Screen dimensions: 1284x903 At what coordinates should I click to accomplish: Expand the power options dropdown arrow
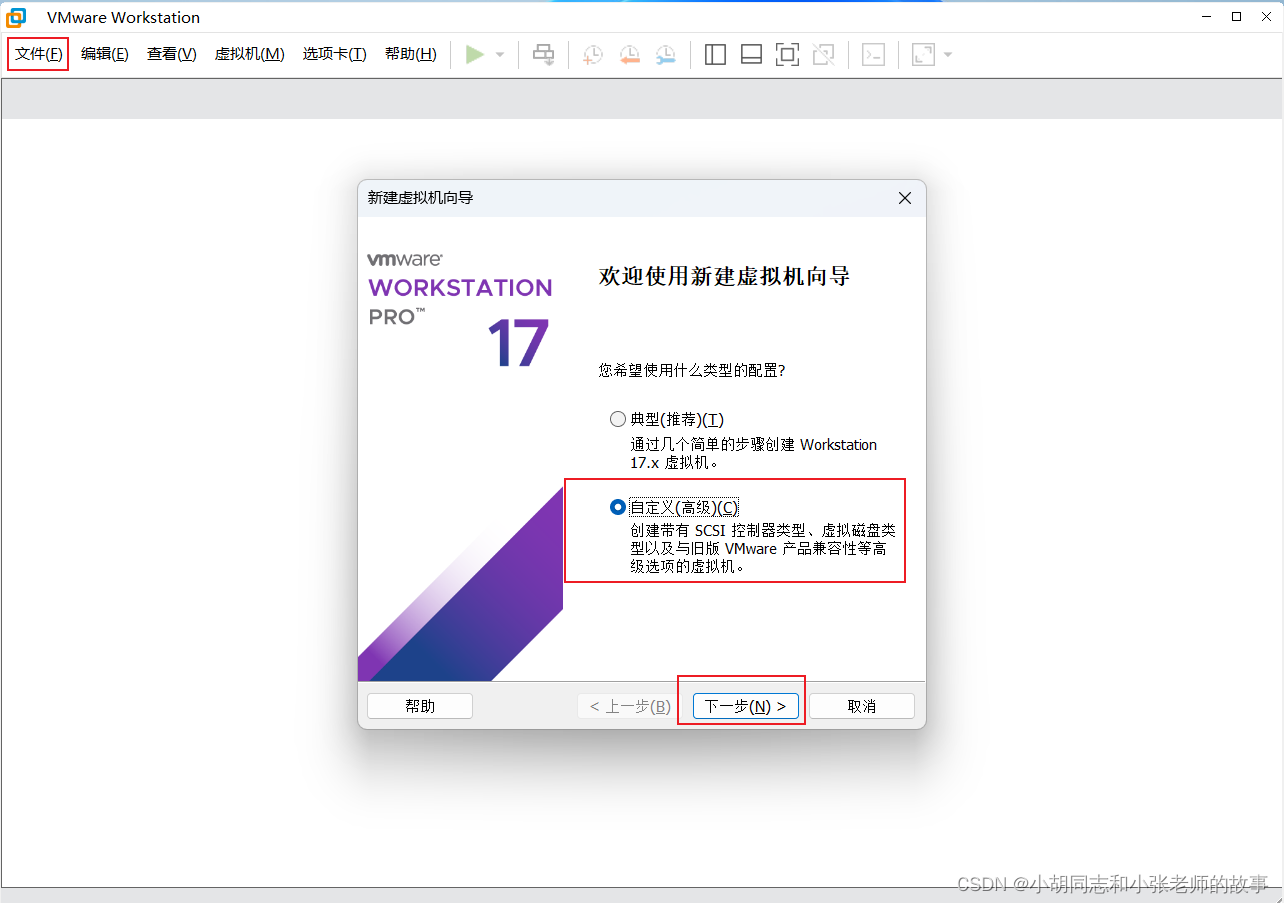[500, 55]
